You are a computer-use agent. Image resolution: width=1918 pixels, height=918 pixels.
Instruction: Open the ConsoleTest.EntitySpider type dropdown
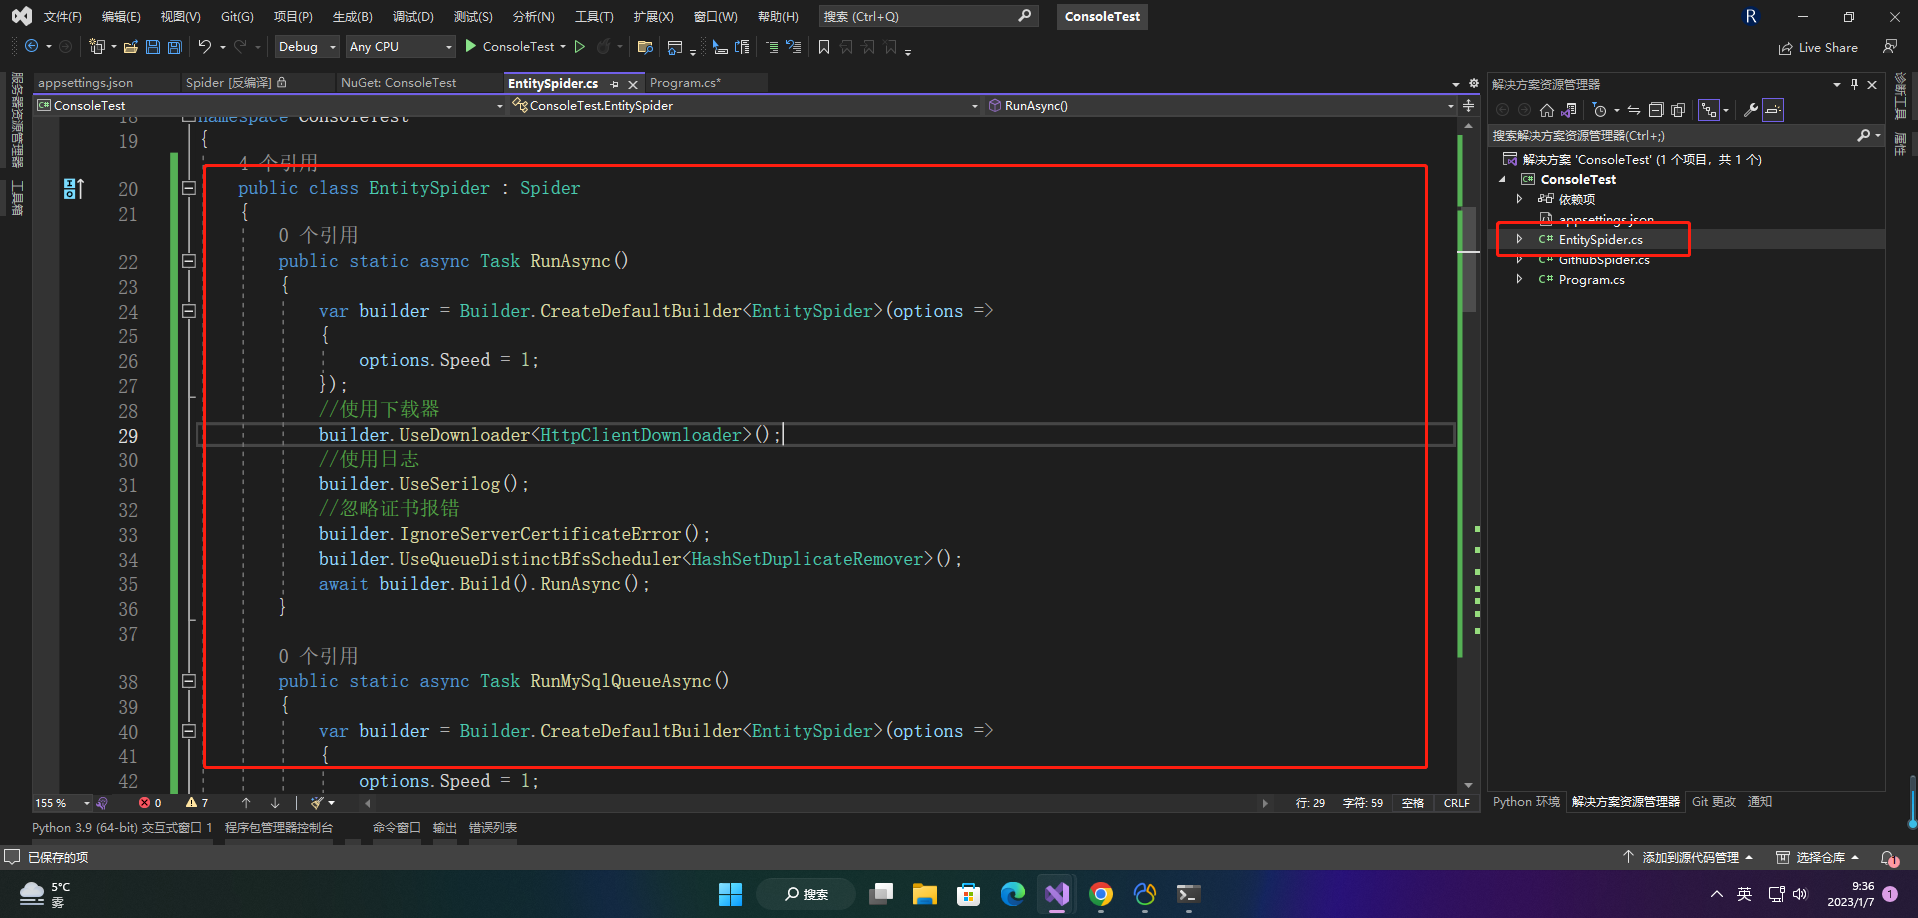[x=745, y=106]
